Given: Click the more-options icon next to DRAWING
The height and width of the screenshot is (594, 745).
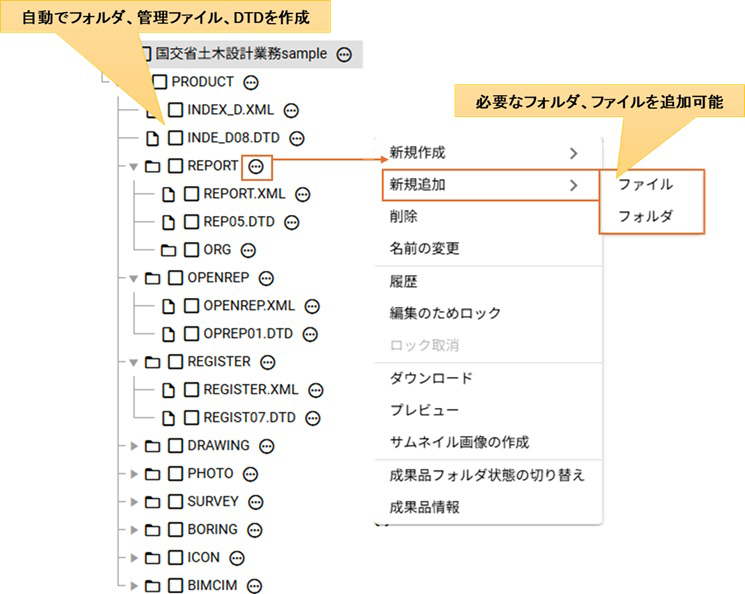Looking at the screenshot, I should [268, 446].
